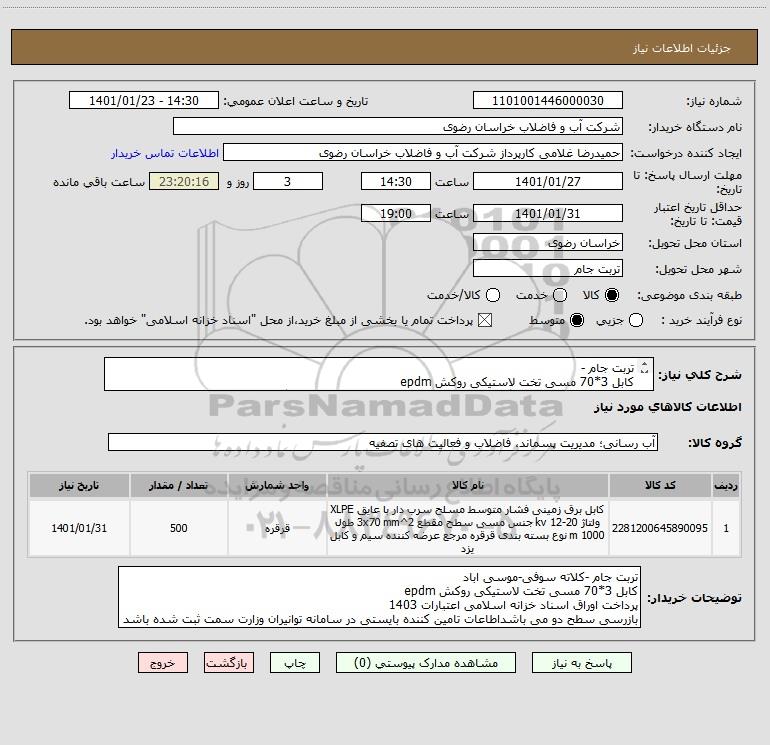Click the تعداد / مقدار column header
Image resolution: width=770 pixels, height=745 pixels.
click(x=179, y=485)
